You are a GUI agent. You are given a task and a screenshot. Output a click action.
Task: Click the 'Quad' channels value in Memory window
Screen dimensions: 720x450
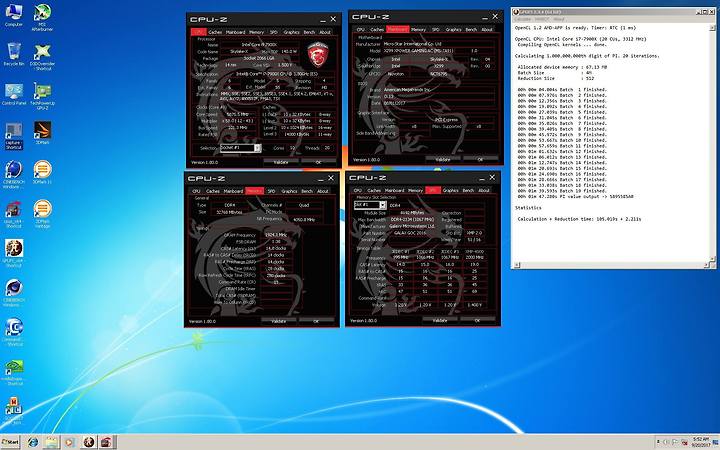click(304, 205)
